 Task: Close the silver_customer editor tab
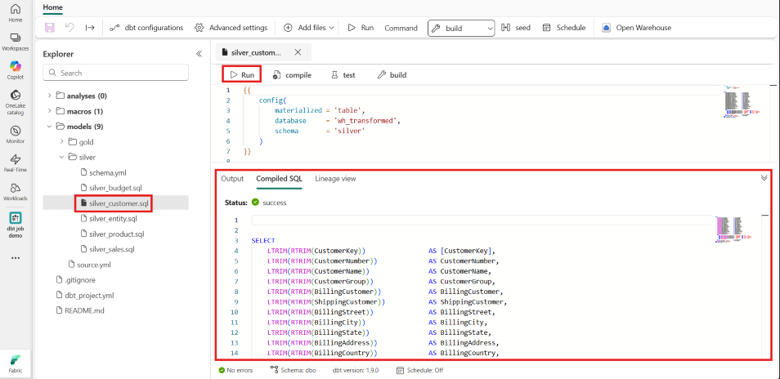[x=297, y=52]
